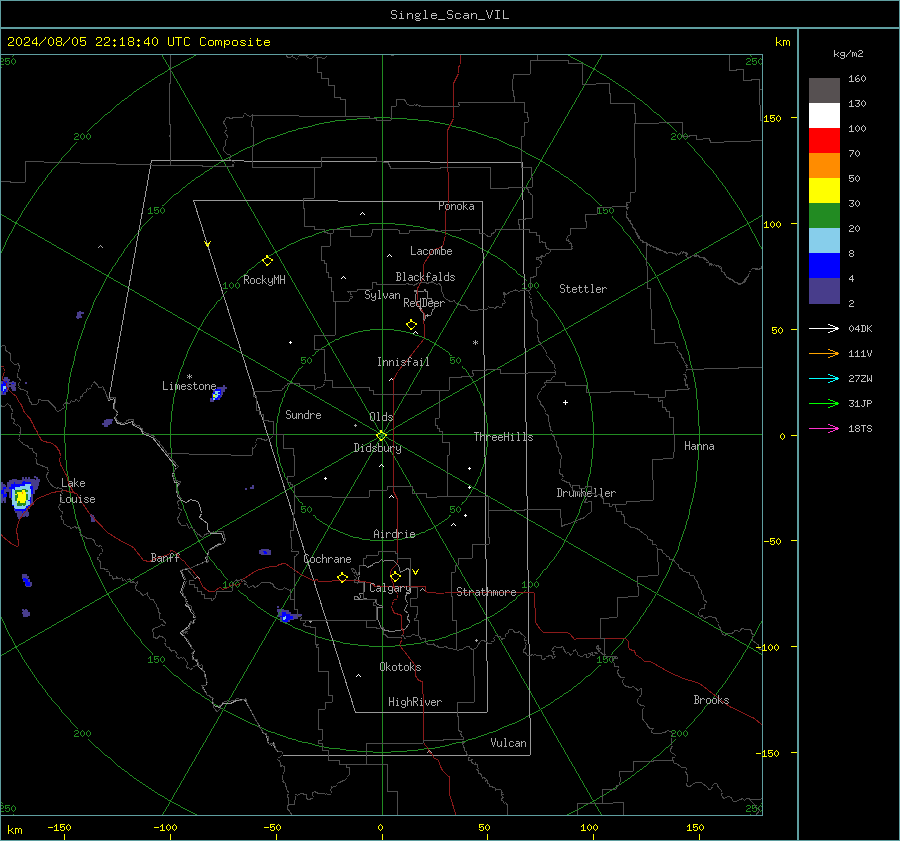Click the Olds town label

tap(381, 417)
